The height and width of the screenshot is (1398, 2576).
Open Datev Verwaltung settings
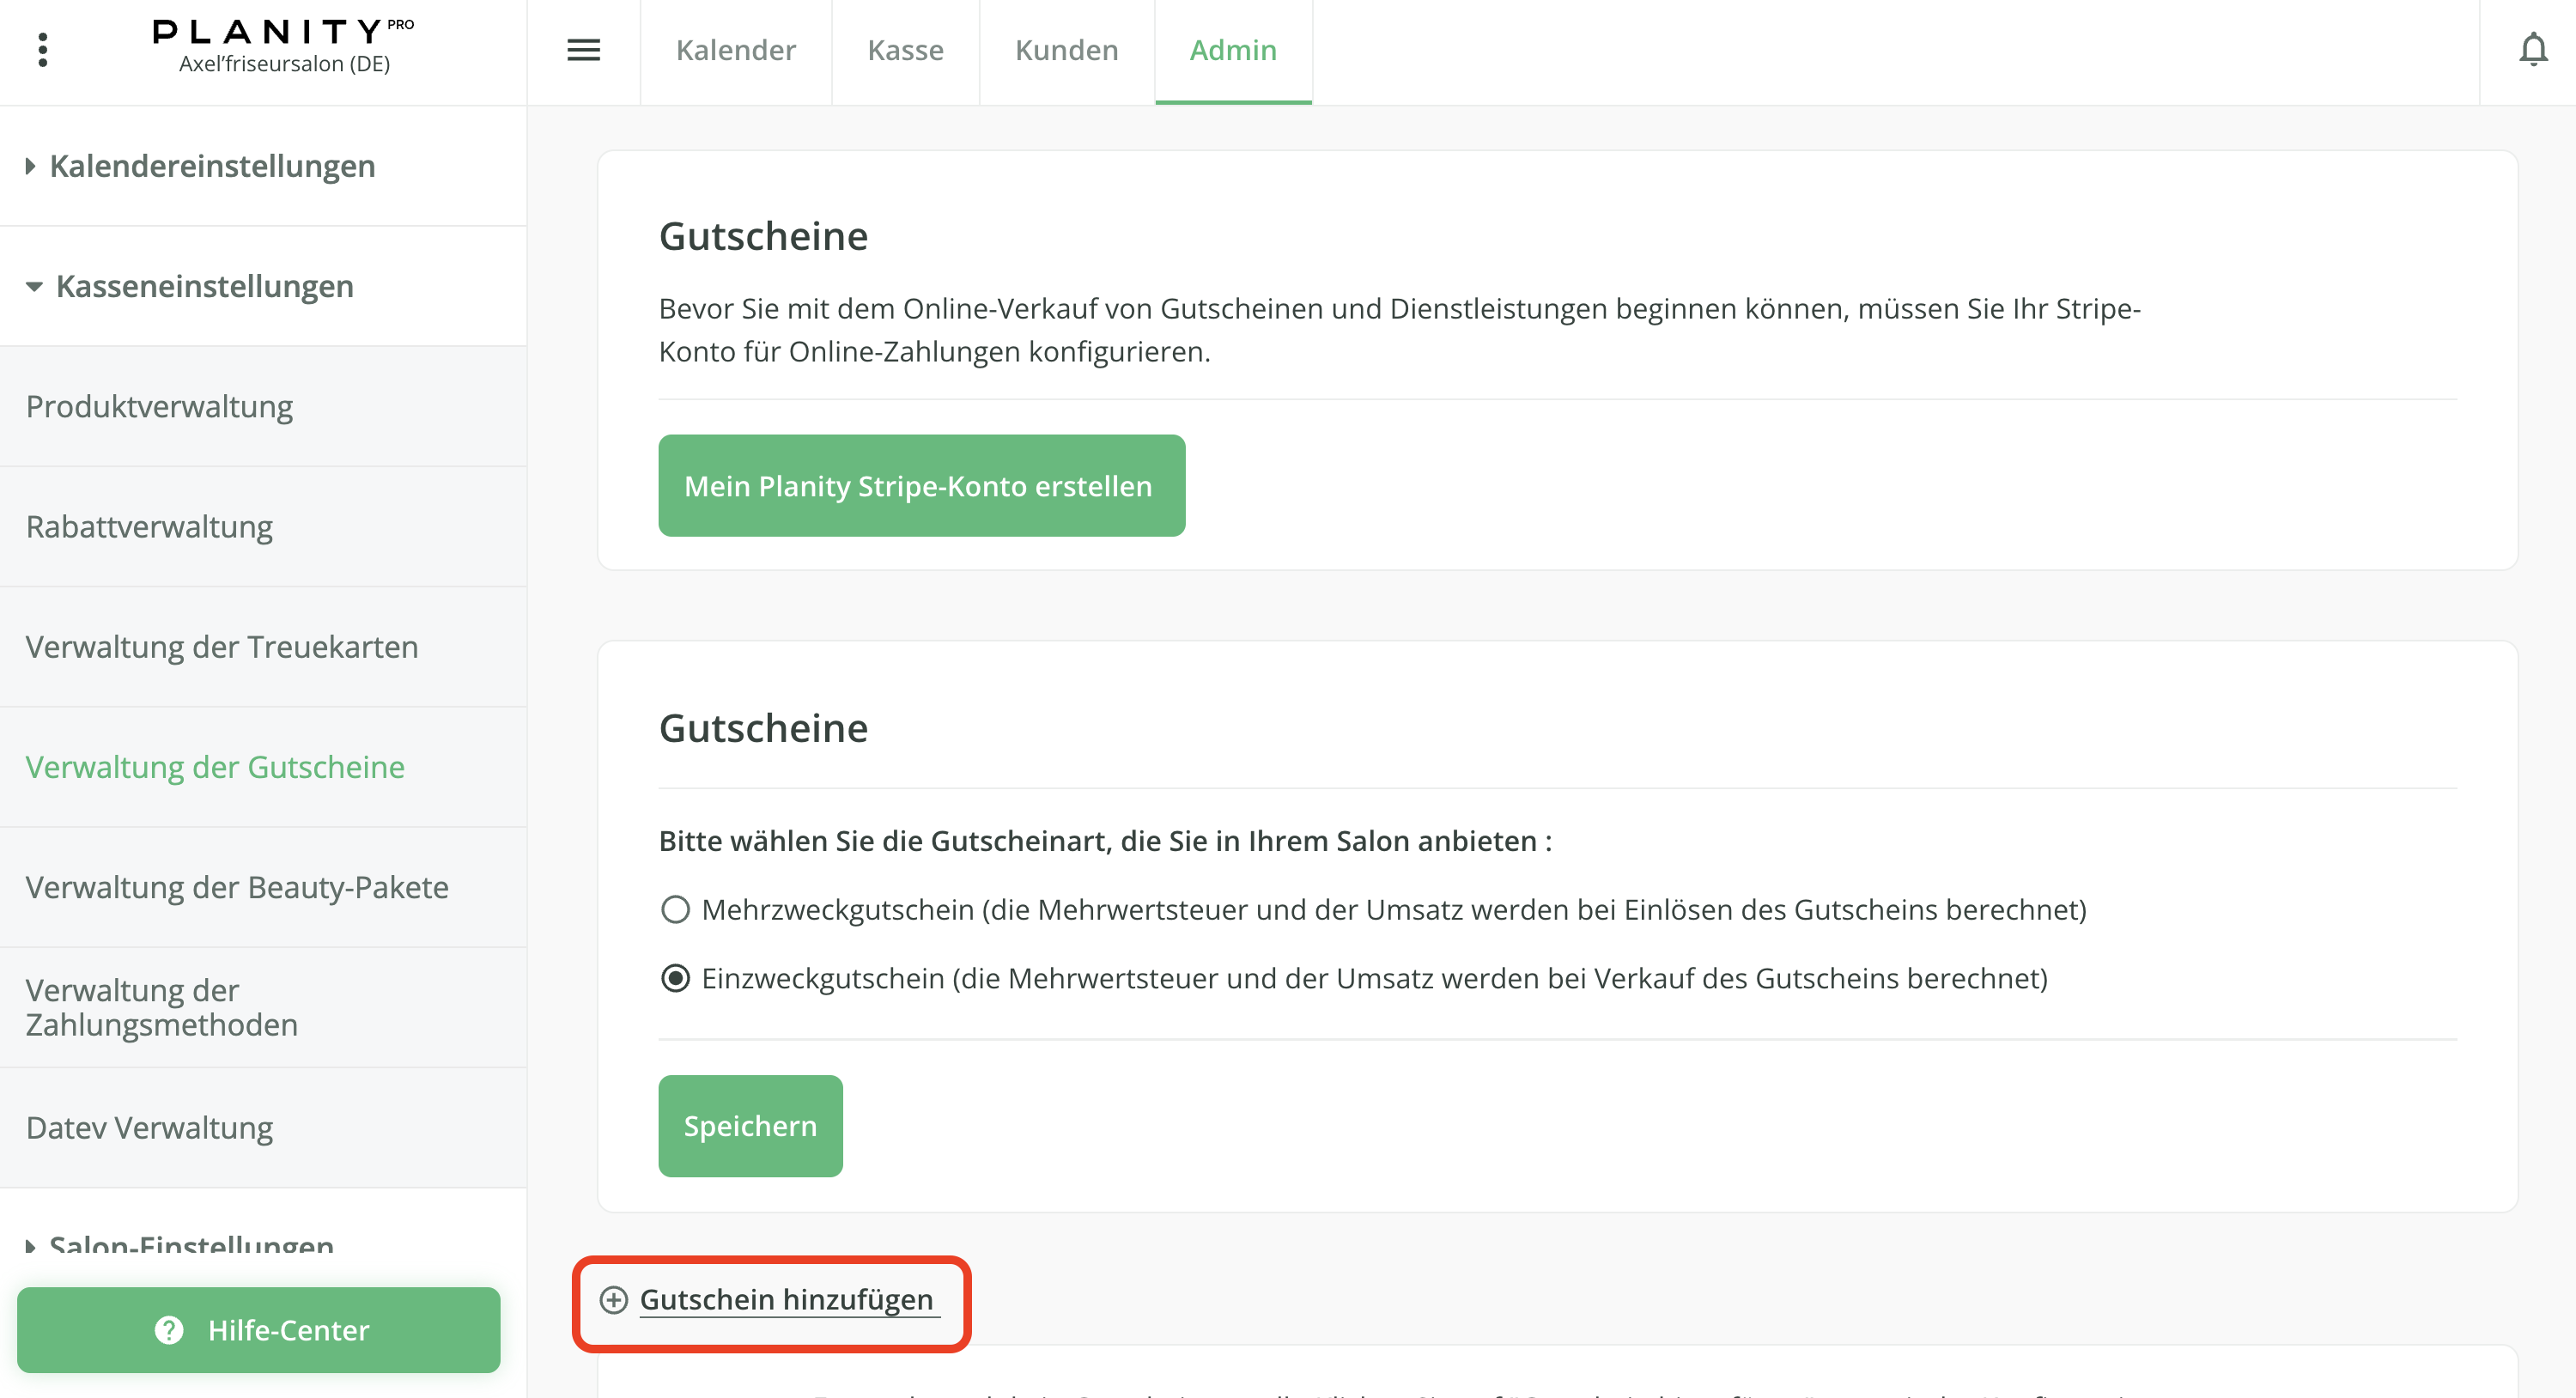coord(150,1128)
